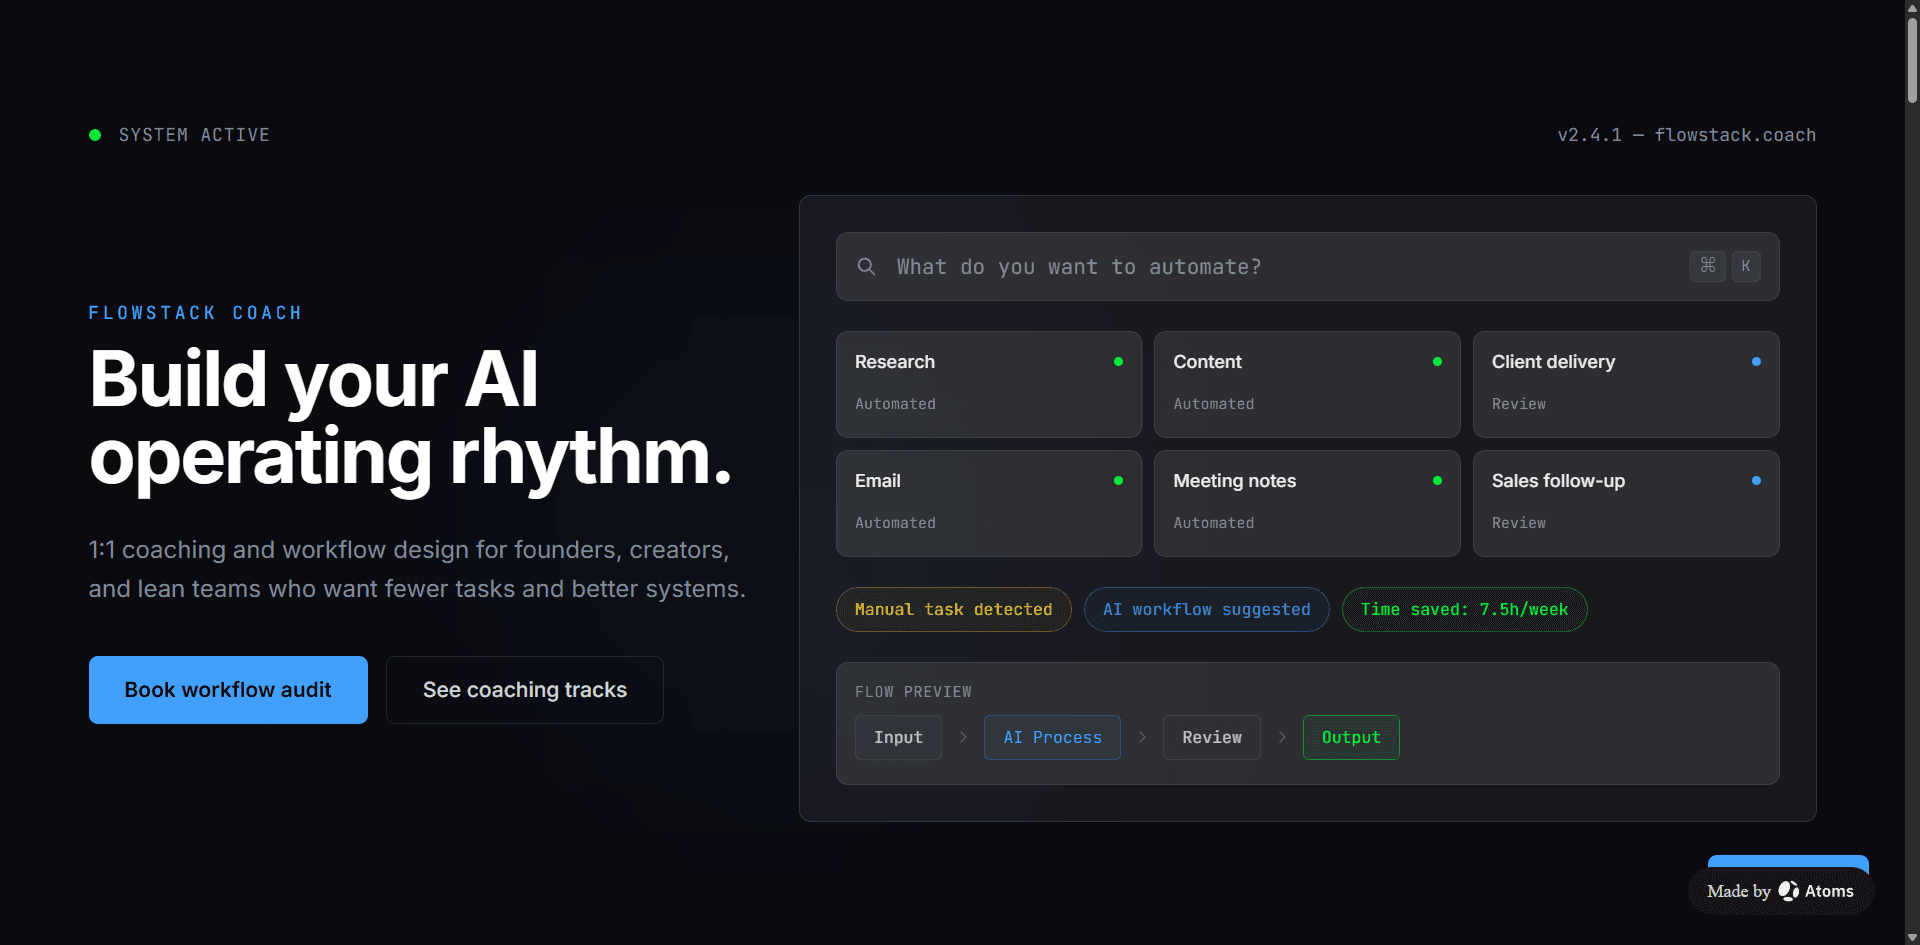1920x945 pixels.
Task: Click the K shortcut key badge
Action: [1746, 266]
